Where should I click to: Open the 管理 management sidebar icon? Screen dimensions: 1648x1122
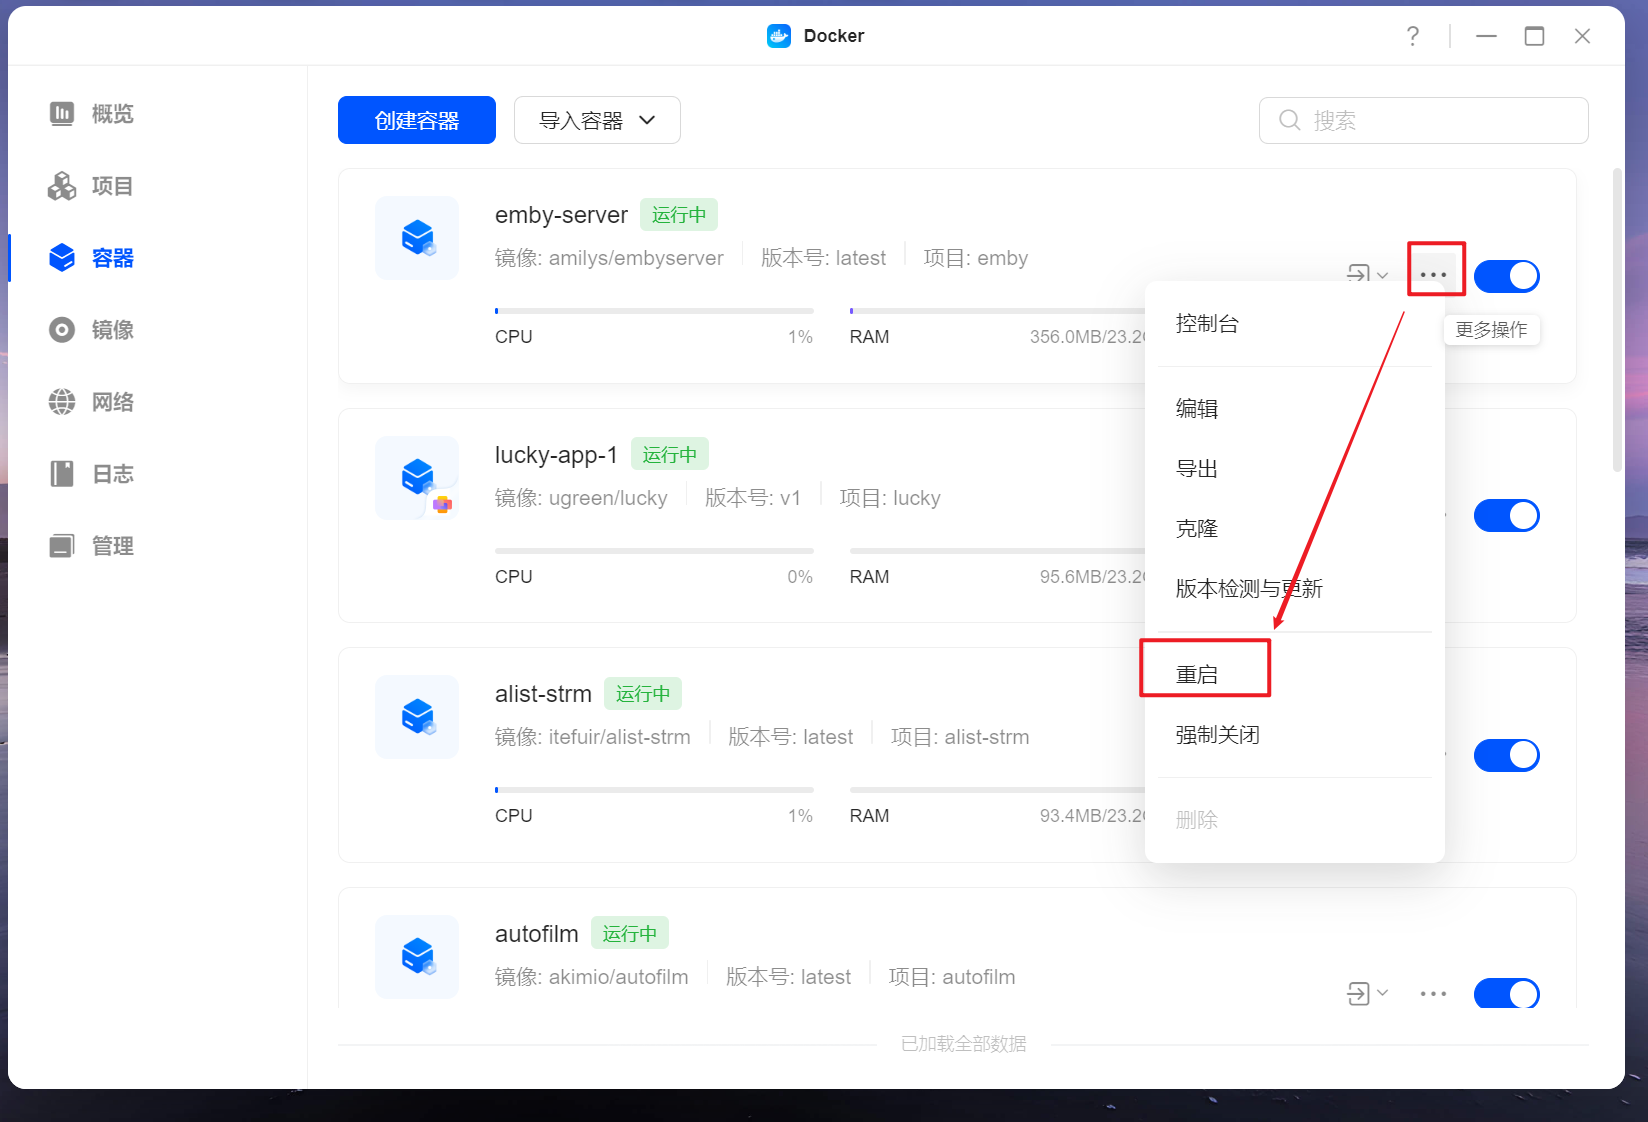coord(62,546)
